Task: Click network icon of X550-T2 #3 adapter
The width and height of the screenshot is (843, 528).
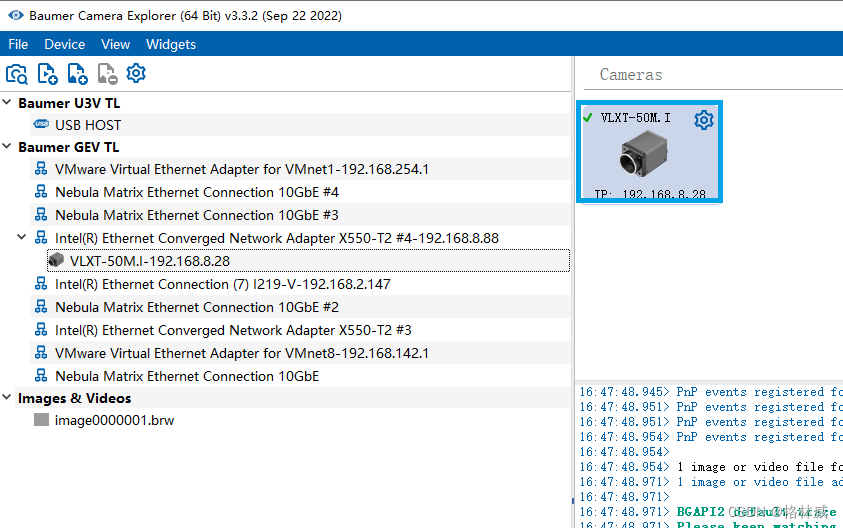Action: click(x=41, y=329)
